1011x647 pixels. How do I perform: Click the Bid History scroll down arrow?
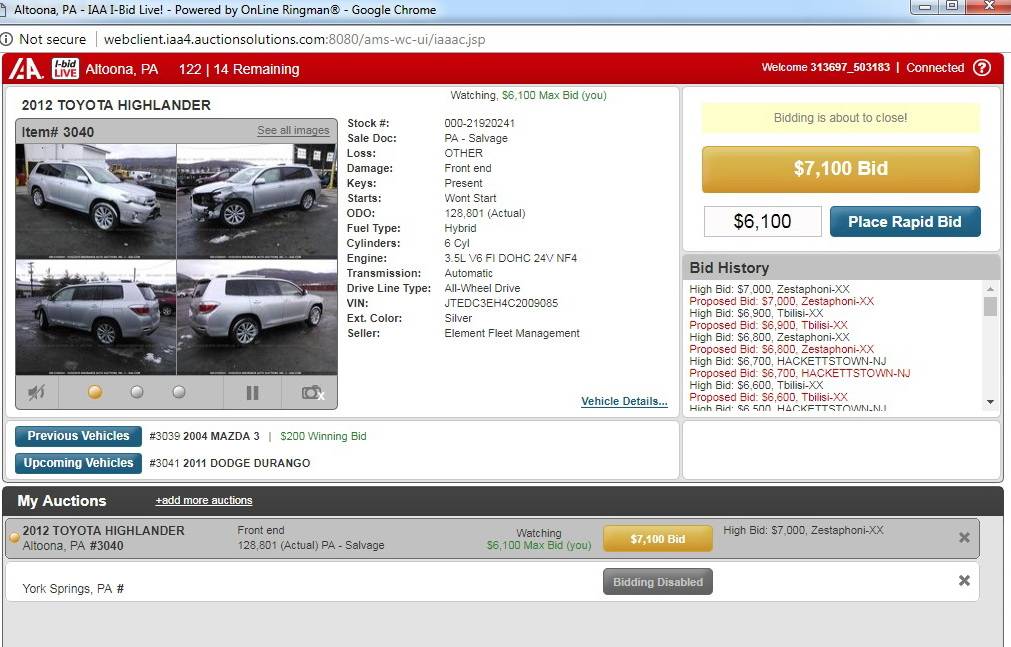pyautogui.click(x=990, y=402)
